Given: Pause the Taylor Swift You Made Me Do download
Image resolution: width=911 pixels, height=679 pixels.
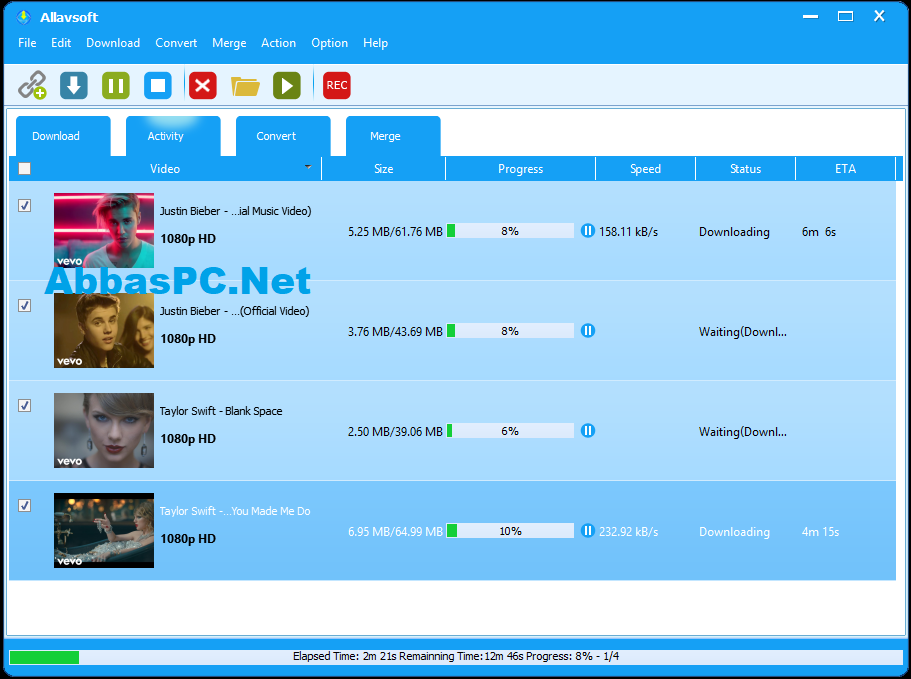Looking at the screenshot, I should click(587, 530).
